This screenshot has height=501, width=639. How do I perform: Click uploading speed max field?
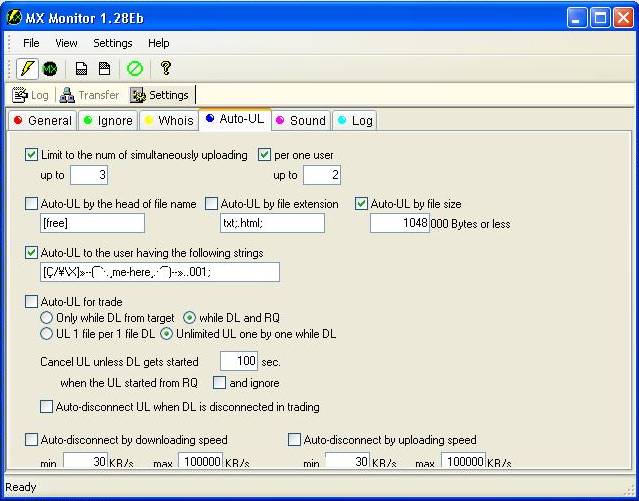463,460
